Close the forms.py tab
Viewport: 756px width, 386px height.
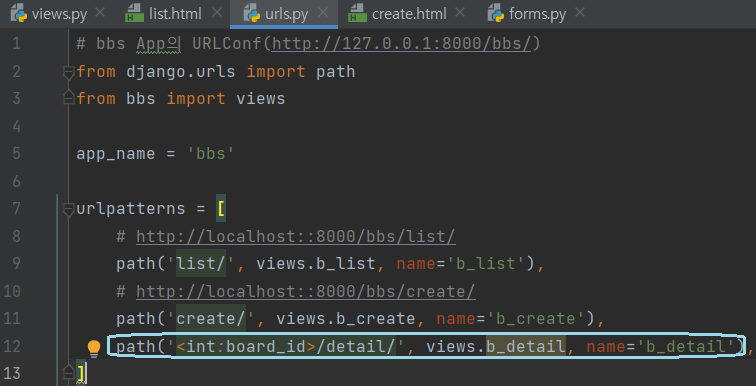[x=580, y=13]
